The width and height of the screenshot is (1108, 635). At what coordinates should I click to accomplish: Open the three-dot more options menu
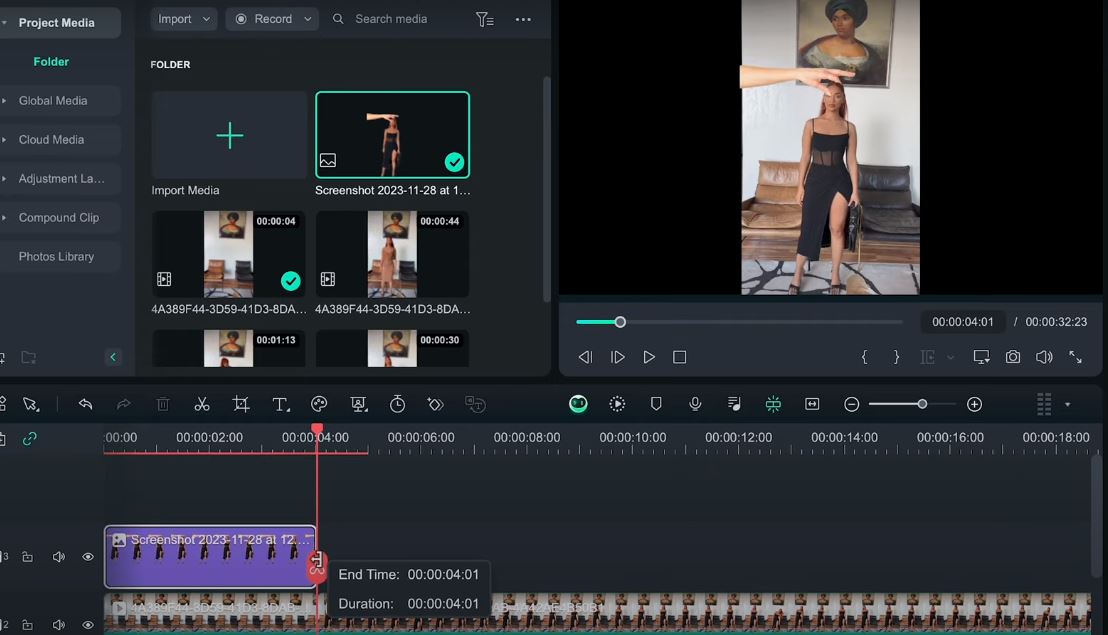523,19
